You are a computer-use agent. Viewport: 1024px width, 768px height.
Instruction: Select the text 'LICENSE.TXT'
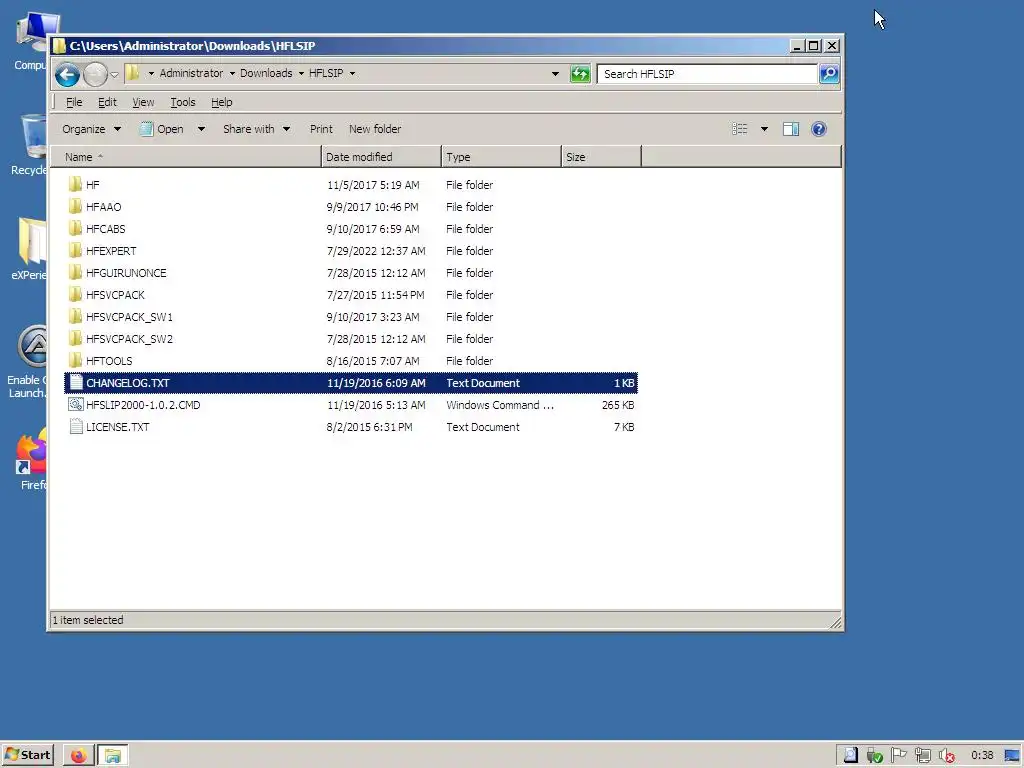pos(118,427)
